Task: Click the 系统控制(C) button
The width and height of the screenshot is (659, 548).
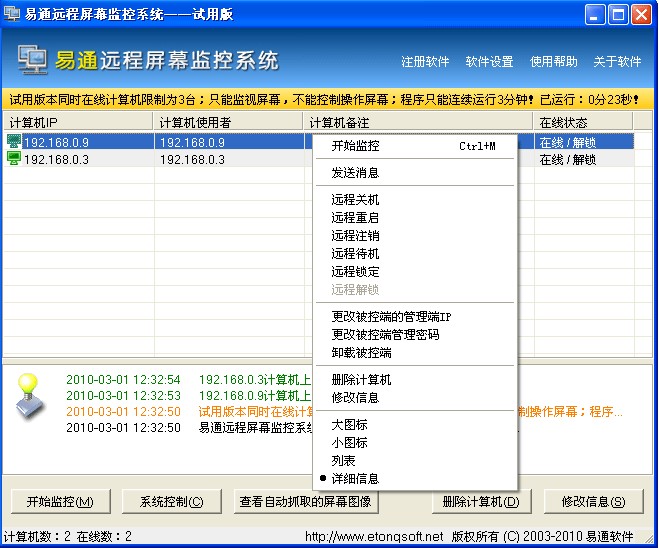Action: (x=171, y=501)
